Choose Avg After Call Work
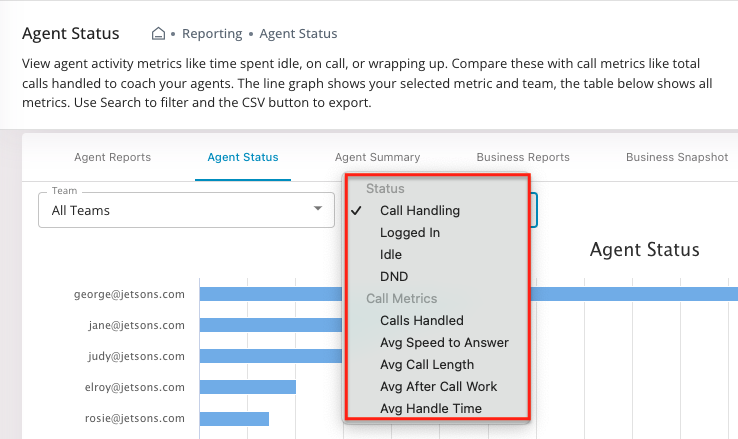This screenshot has height=439, width=738. (x=438, y=387)
